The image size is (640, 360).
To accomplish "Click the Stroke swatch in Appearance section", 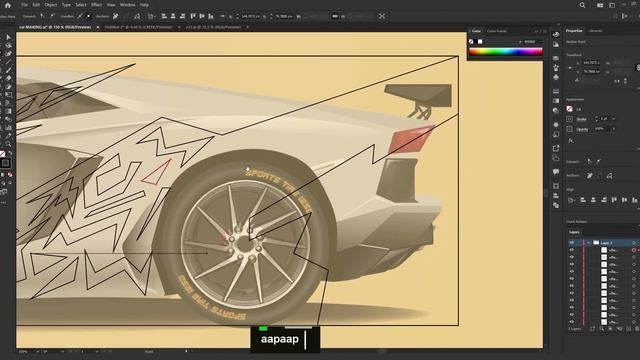I will (x=569, y=119).
